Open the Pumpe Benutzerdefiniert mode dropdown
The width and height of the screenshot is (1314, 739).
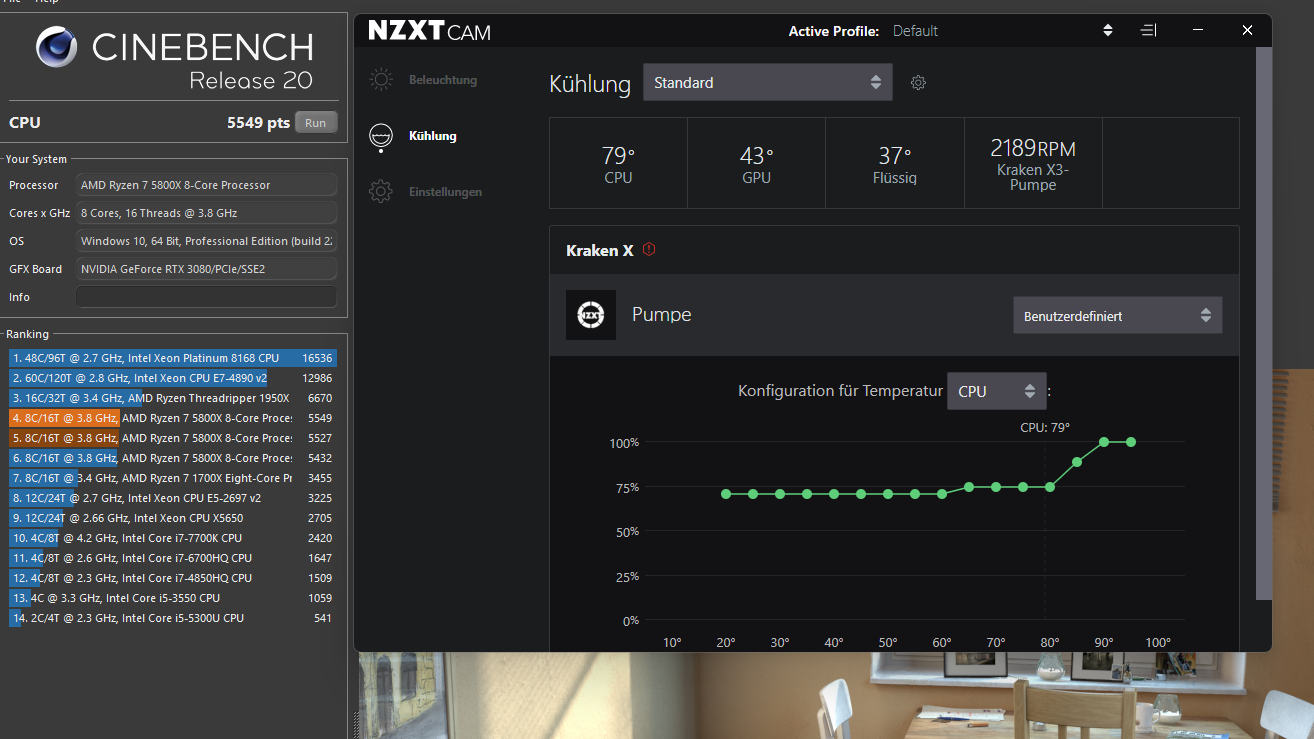pos(1117,316)
